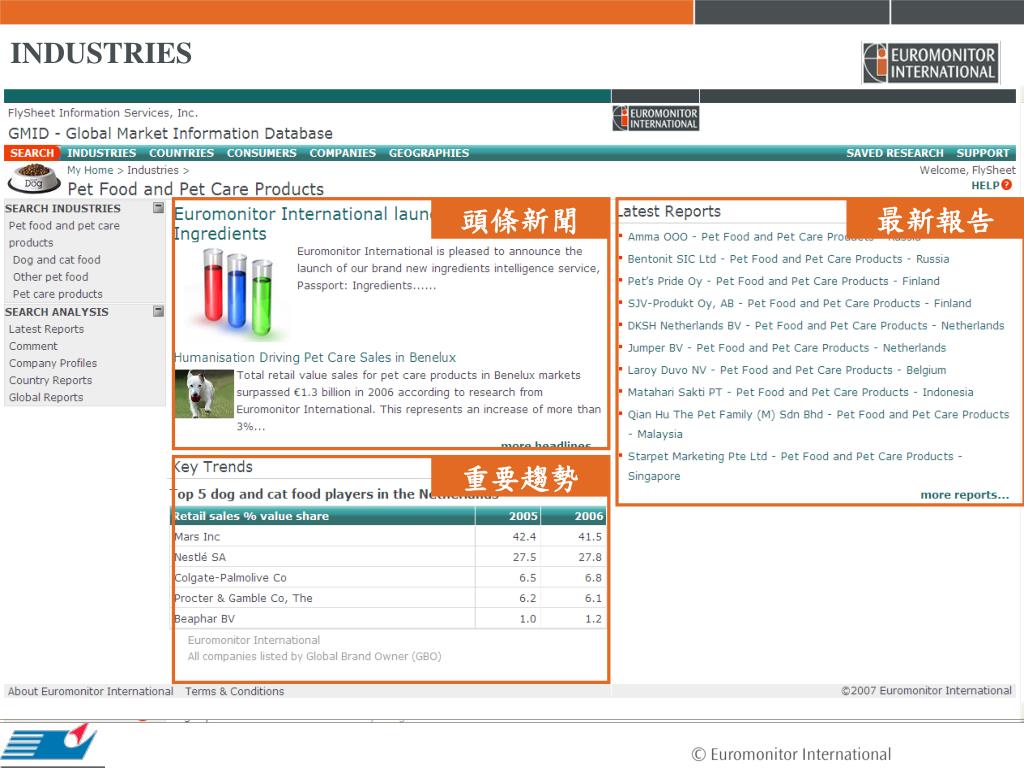The image size is (1024, 768).
Task: Open SAVED RESEARCH
Action: pos(895,153)
